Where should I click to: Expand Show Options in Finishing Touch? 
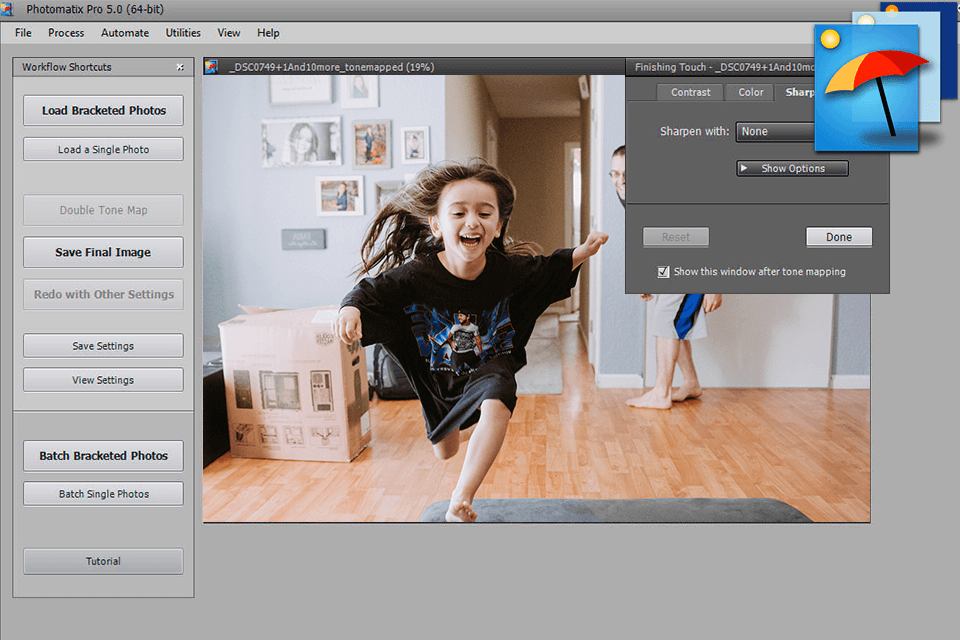[792, 168]
